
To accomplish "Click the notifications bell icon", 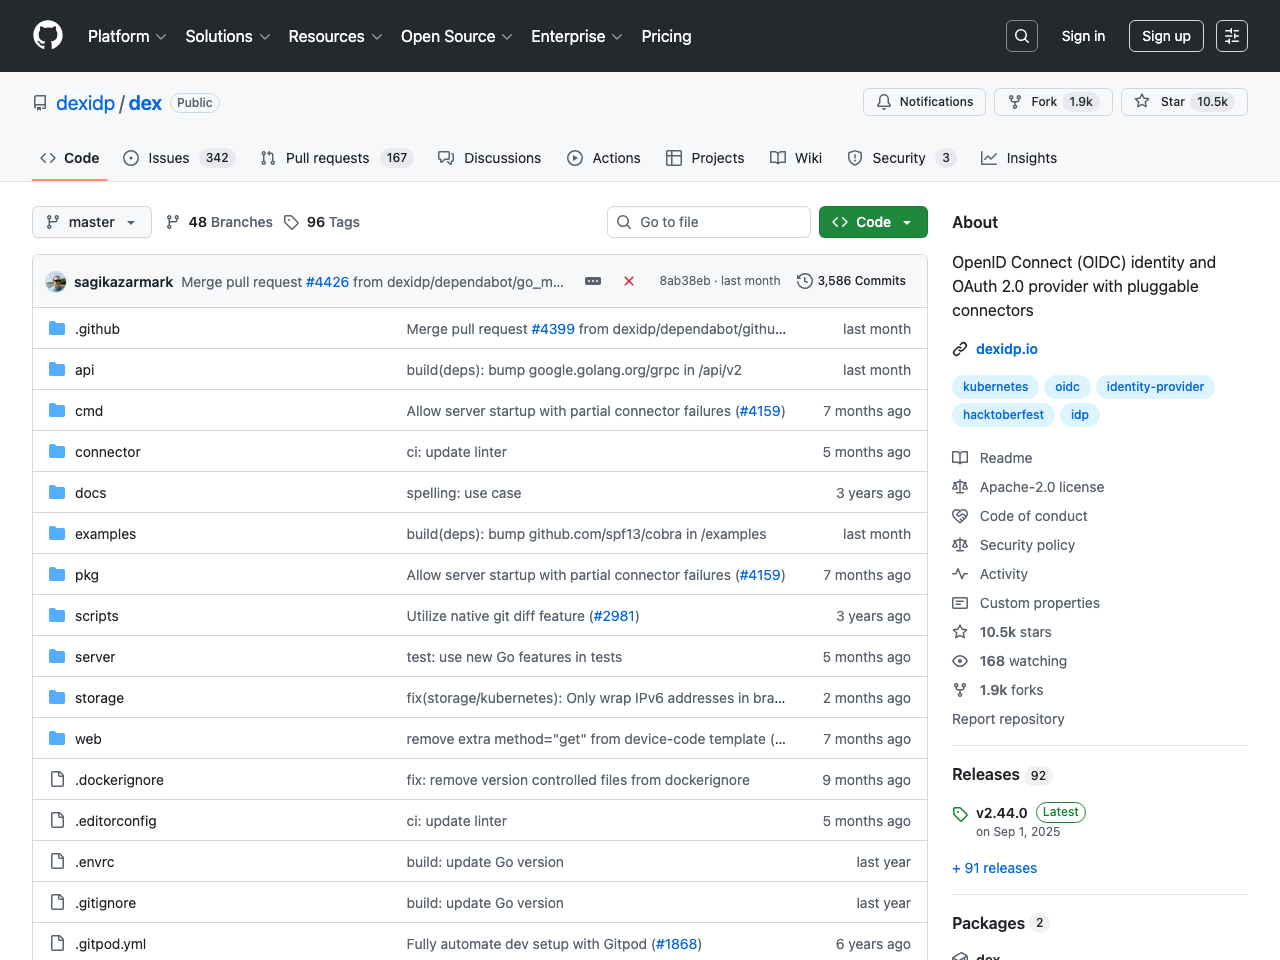I will coord(884,101).
